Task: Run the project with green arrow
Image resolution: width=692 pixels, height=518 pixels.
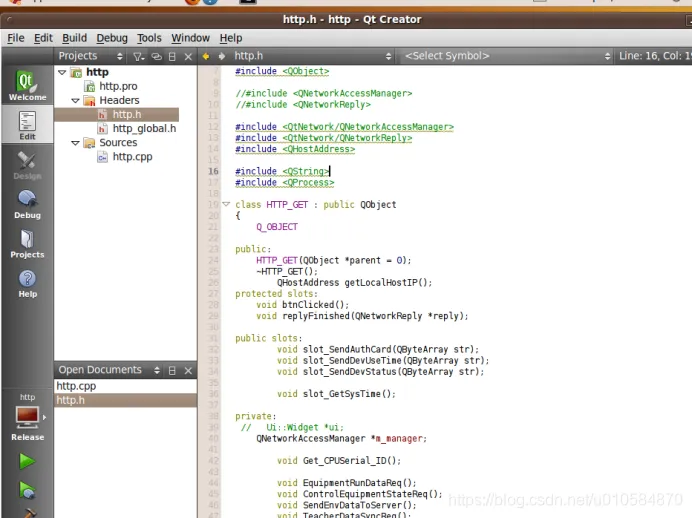Action: pyautogui.click(x=27, y=462)
